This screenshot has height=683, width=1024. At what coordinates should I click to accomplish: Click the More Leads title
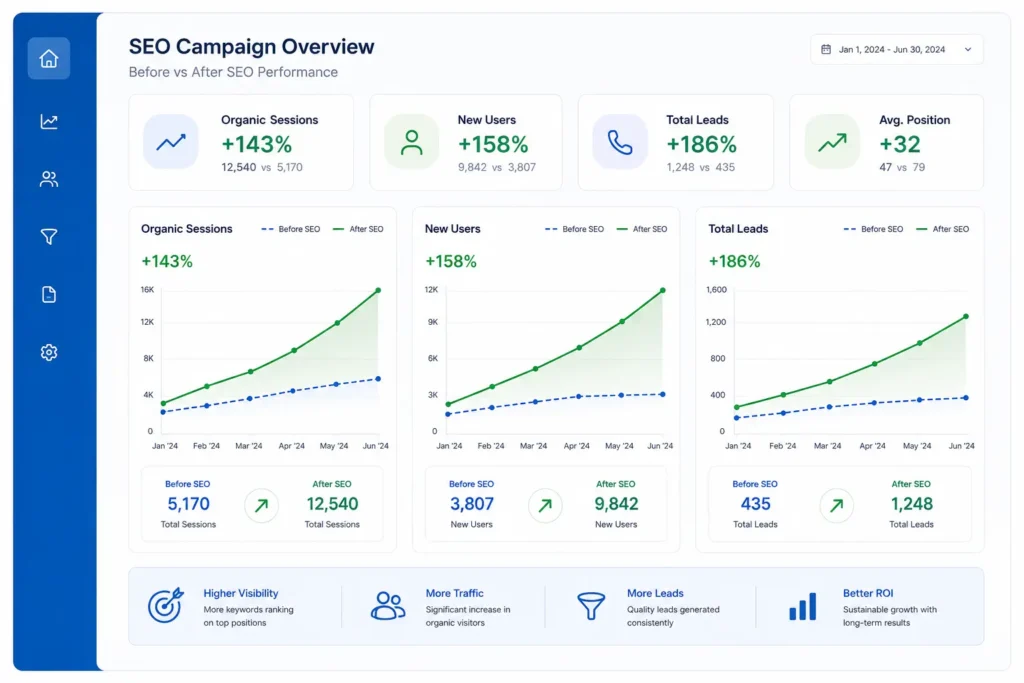(655, 593)
